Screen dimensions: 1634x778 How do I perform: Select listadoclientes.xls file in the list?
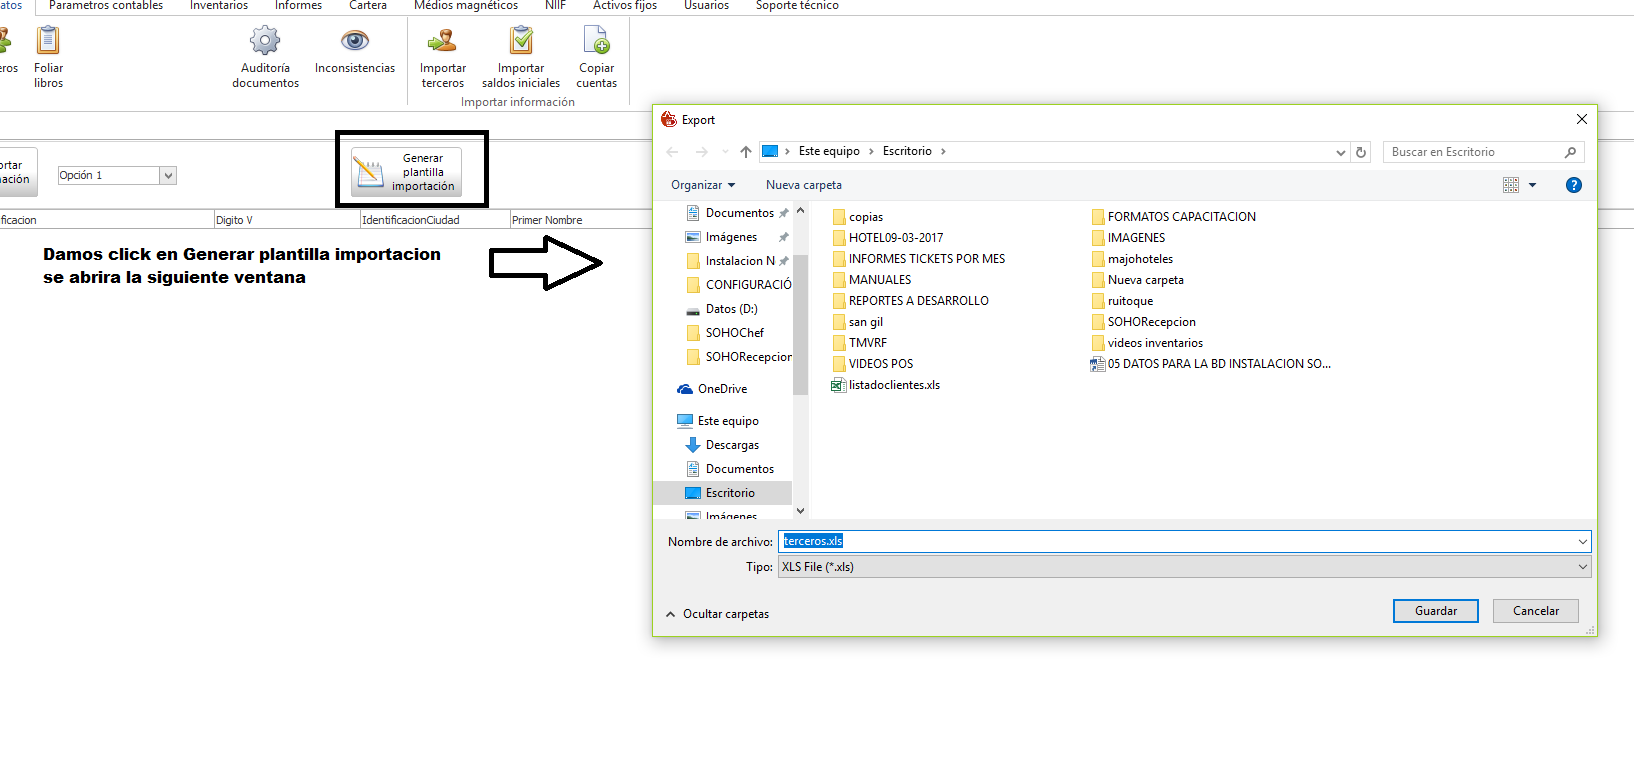893,385
